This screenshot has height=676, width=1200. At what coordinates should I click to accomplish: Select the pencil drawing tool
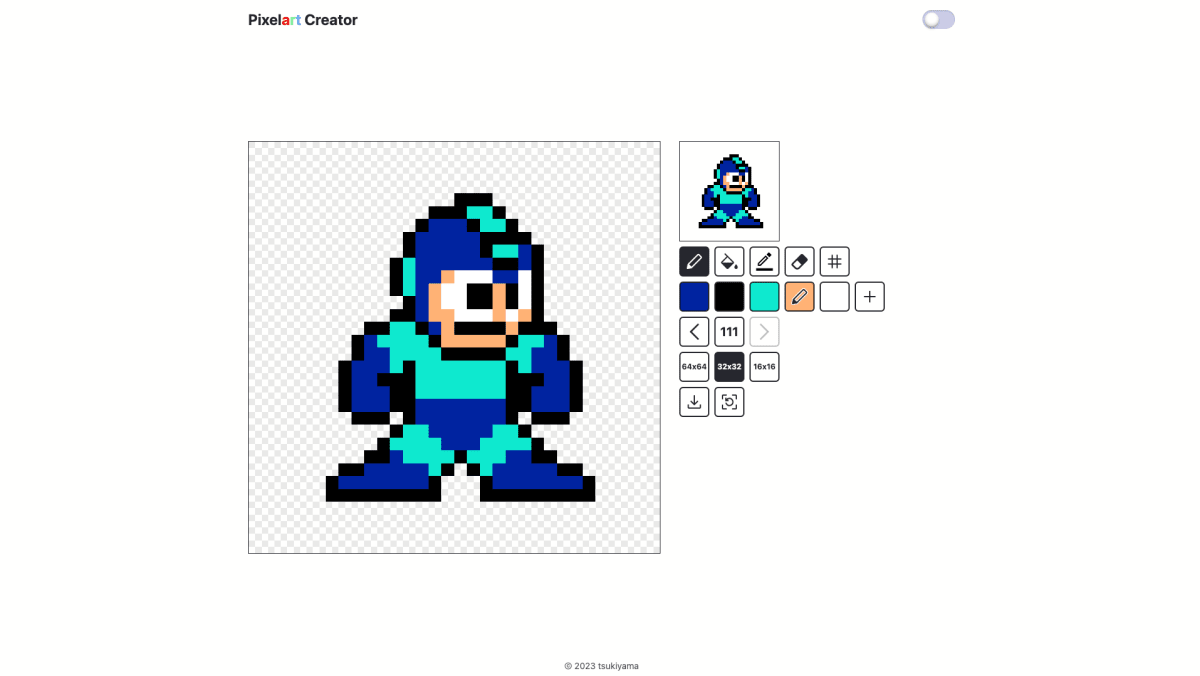[x=694, y=262]
